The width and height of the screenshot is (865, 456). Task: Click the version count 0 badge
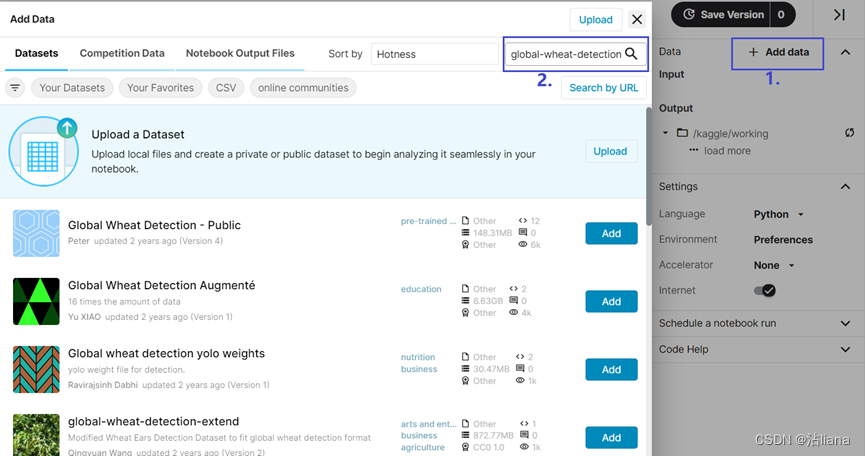coord(781,14)
